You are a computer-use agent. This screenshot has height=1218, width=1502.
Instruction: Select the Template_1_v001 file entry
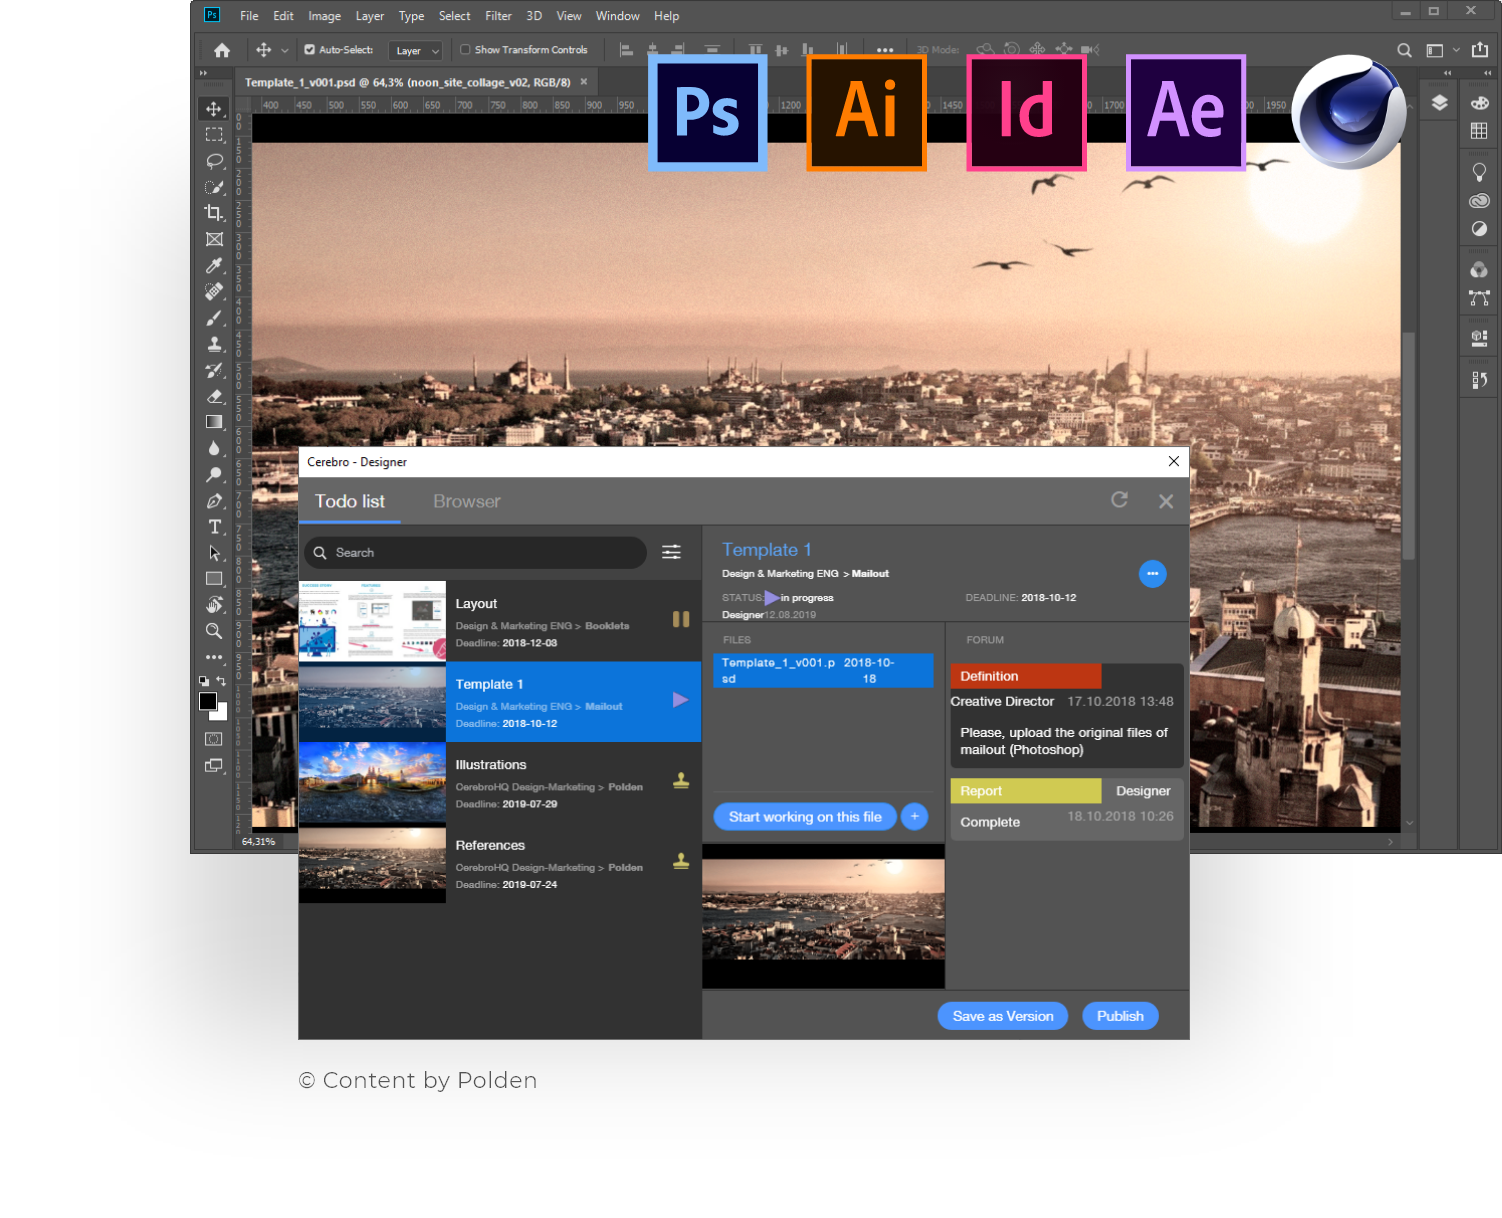pyautogui.click(x=823, y=670)
